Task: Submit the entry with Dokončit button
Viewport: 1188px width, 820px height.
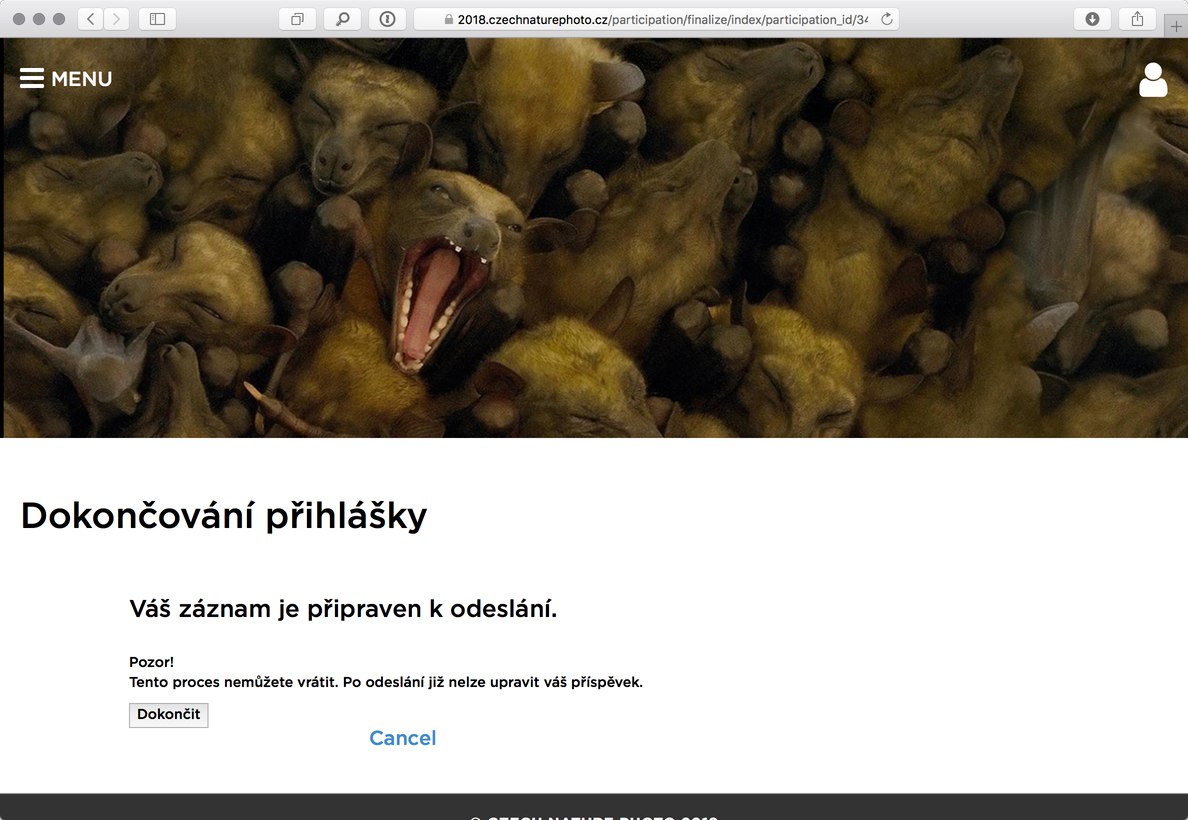Action: [x=168, y=715]
